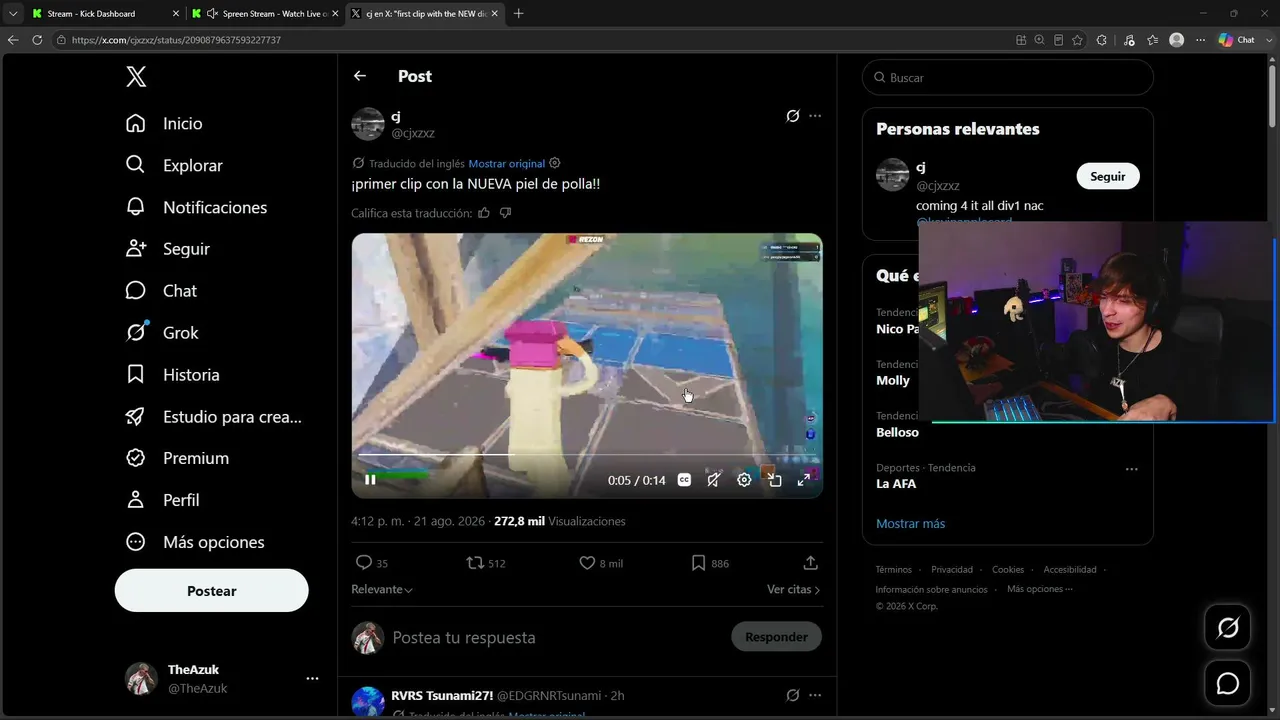
Task: Open the 272,8 mil Visualizaciones link
Action: pos(560,521)
